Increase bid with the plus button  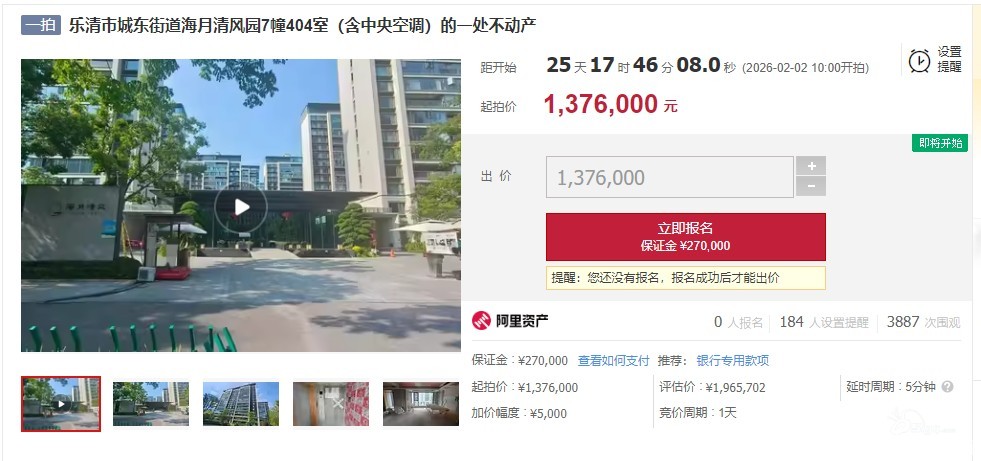811,166
